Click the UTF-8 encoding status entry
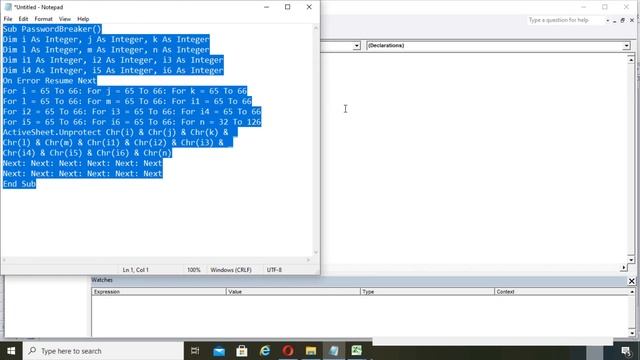Viewport: 640px width, 360px height. tap(274, 270)
